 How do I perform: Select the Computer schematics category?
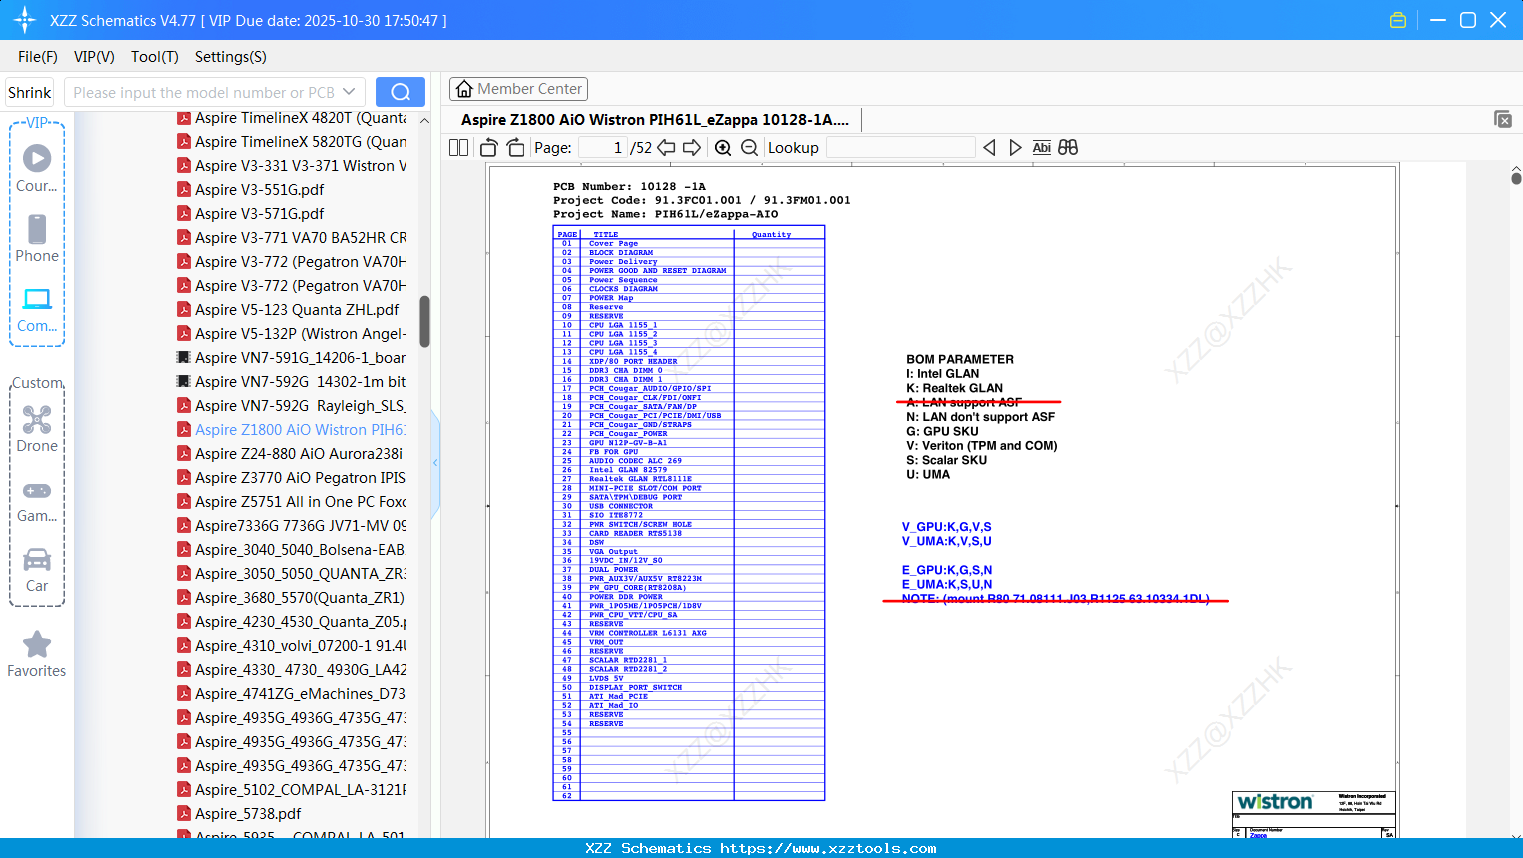[37, 309]
